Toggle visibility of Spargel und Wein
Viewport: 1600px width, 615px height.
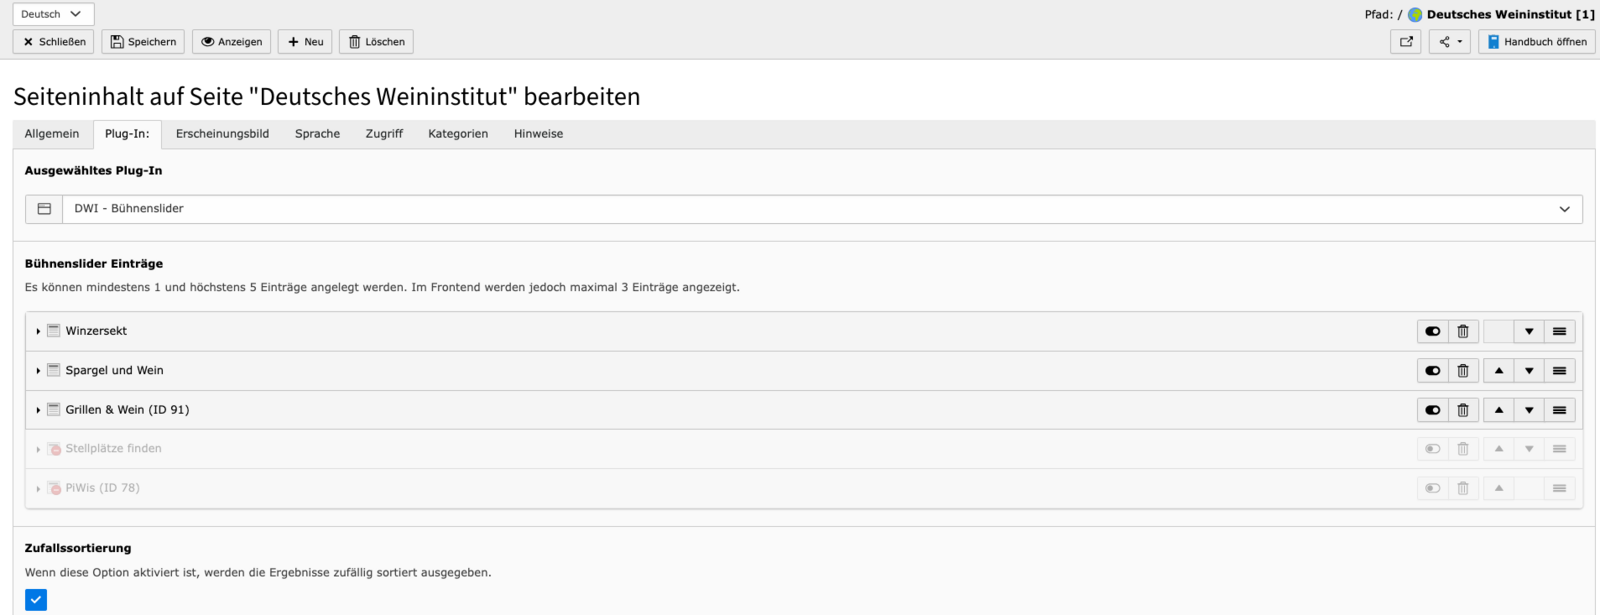click(1433, 371)
